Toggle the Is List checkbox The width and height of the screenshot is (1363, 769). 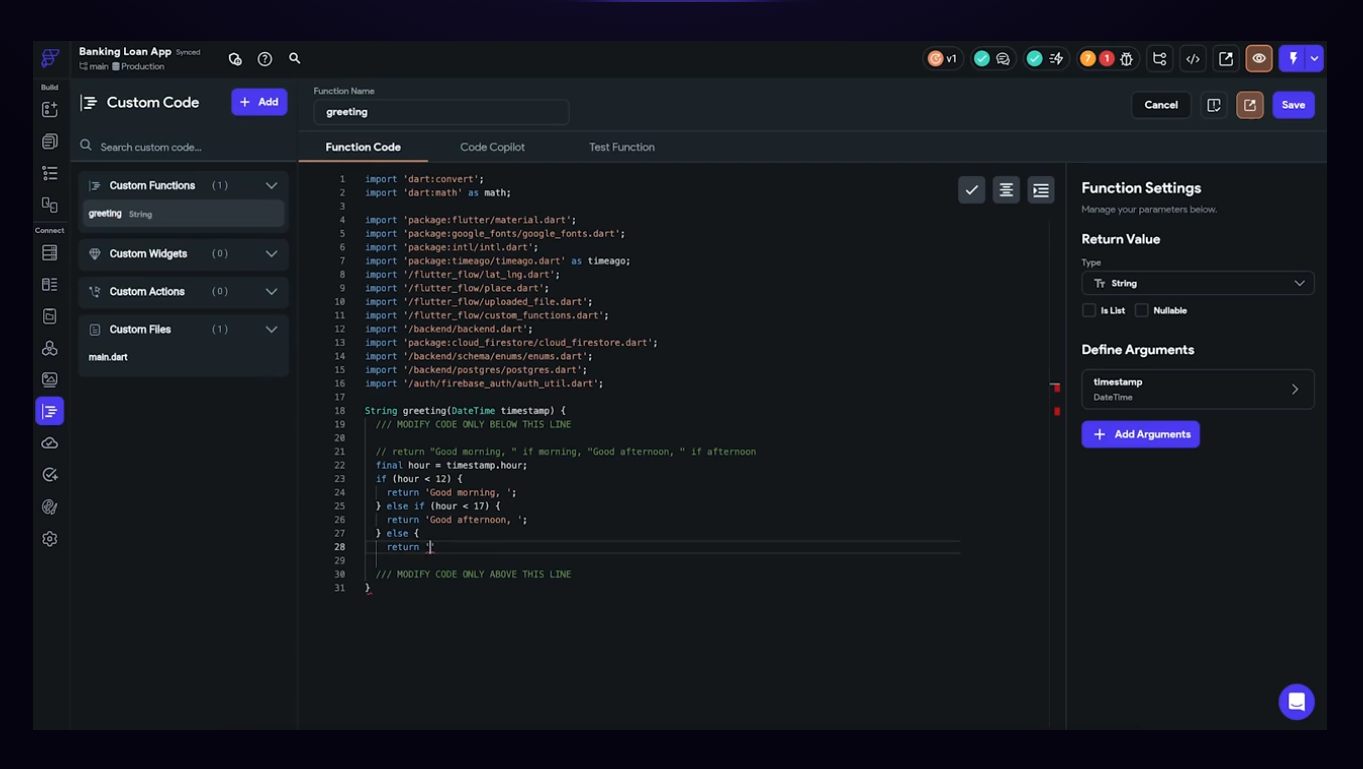[x=1089, y=311]
